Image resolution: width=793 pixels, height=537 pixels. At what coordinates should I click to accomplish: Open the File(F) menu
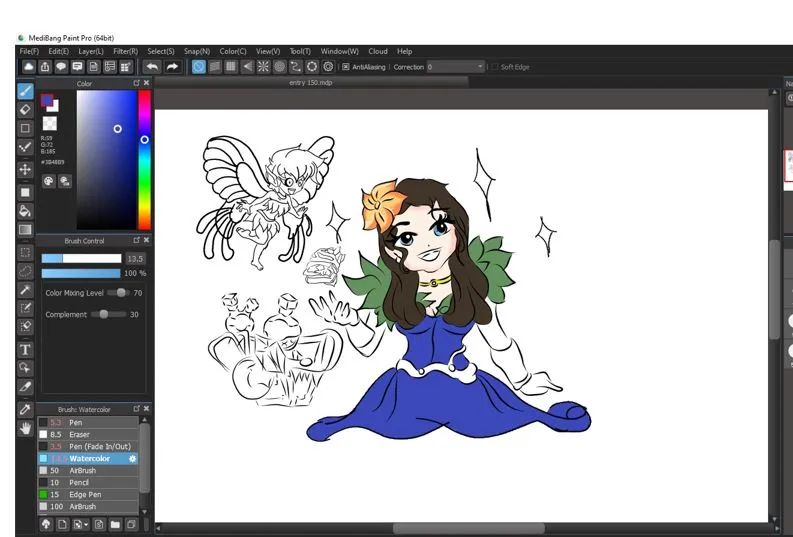(x=29, y=51)
